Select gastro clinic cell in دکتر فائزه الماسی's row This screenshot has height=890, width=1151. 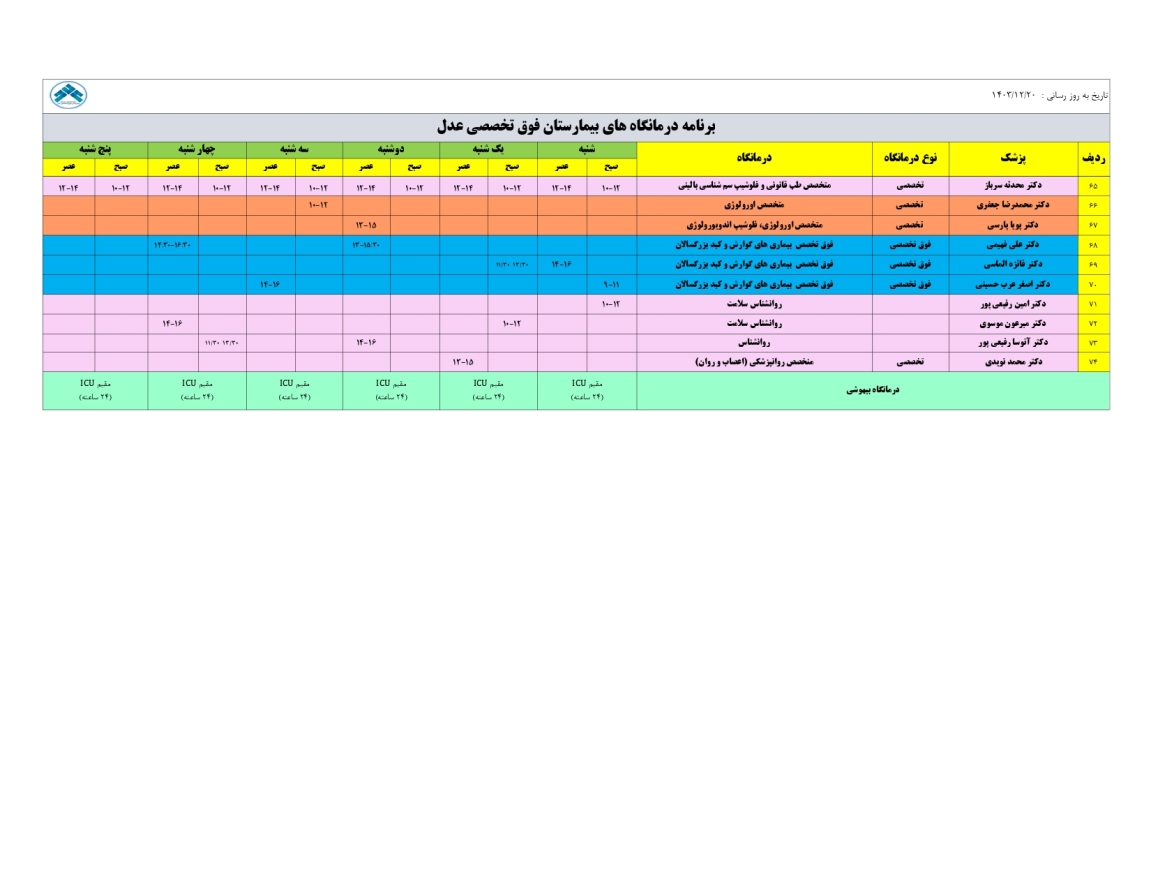pyautogui.click(x=754, y=264)
